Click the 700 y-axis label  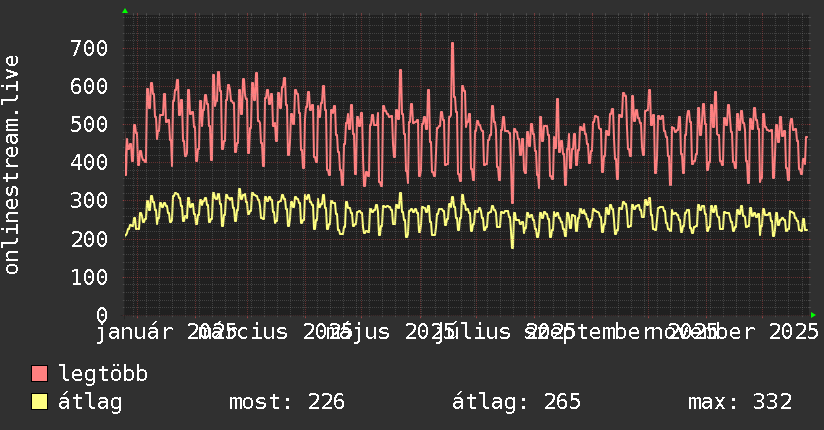pos(89,48)
